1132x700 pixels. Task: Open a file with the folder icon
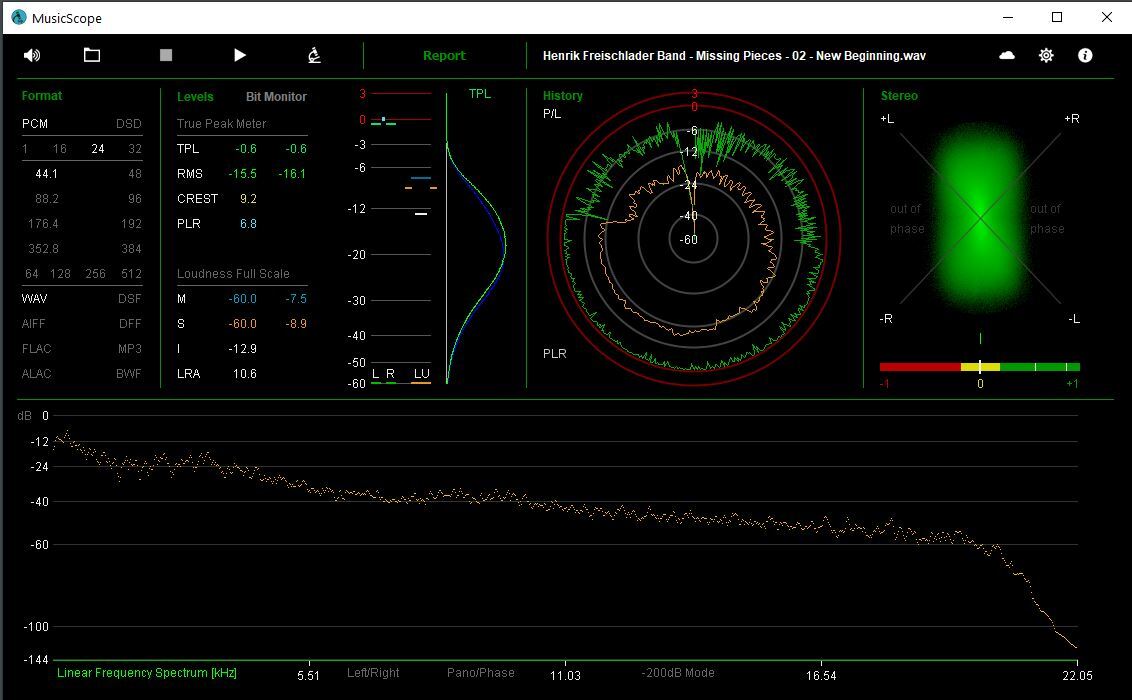click(x=92, y=56)
